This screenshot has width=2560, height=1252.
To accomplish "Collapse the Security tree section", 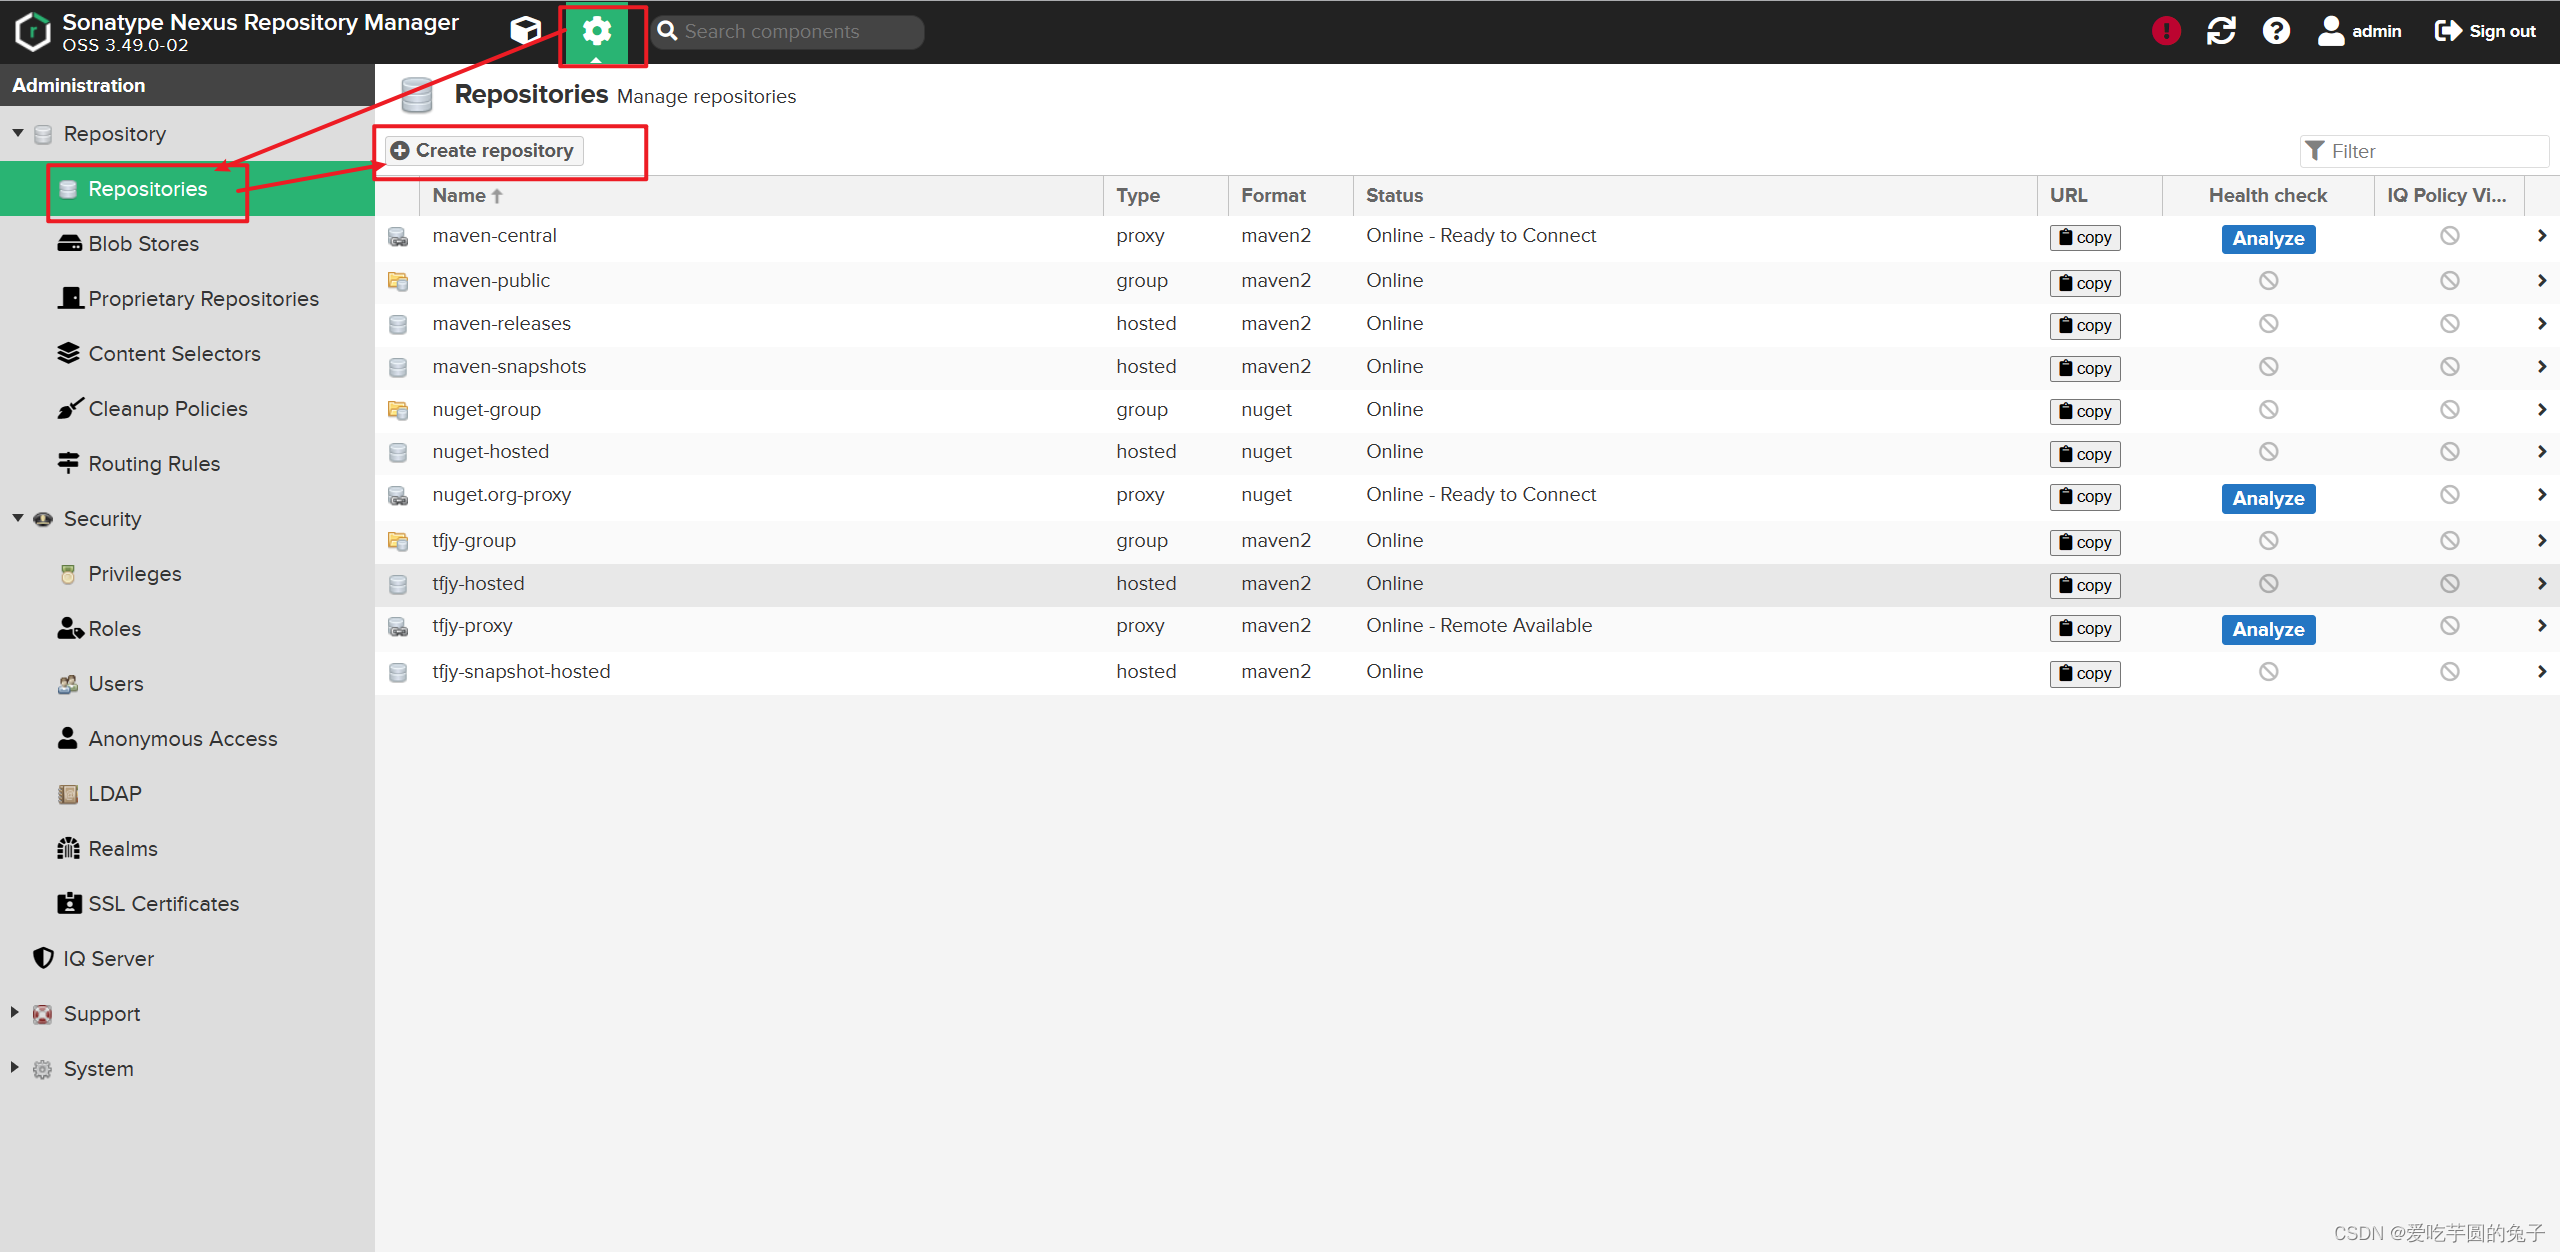I will (18, 518).
